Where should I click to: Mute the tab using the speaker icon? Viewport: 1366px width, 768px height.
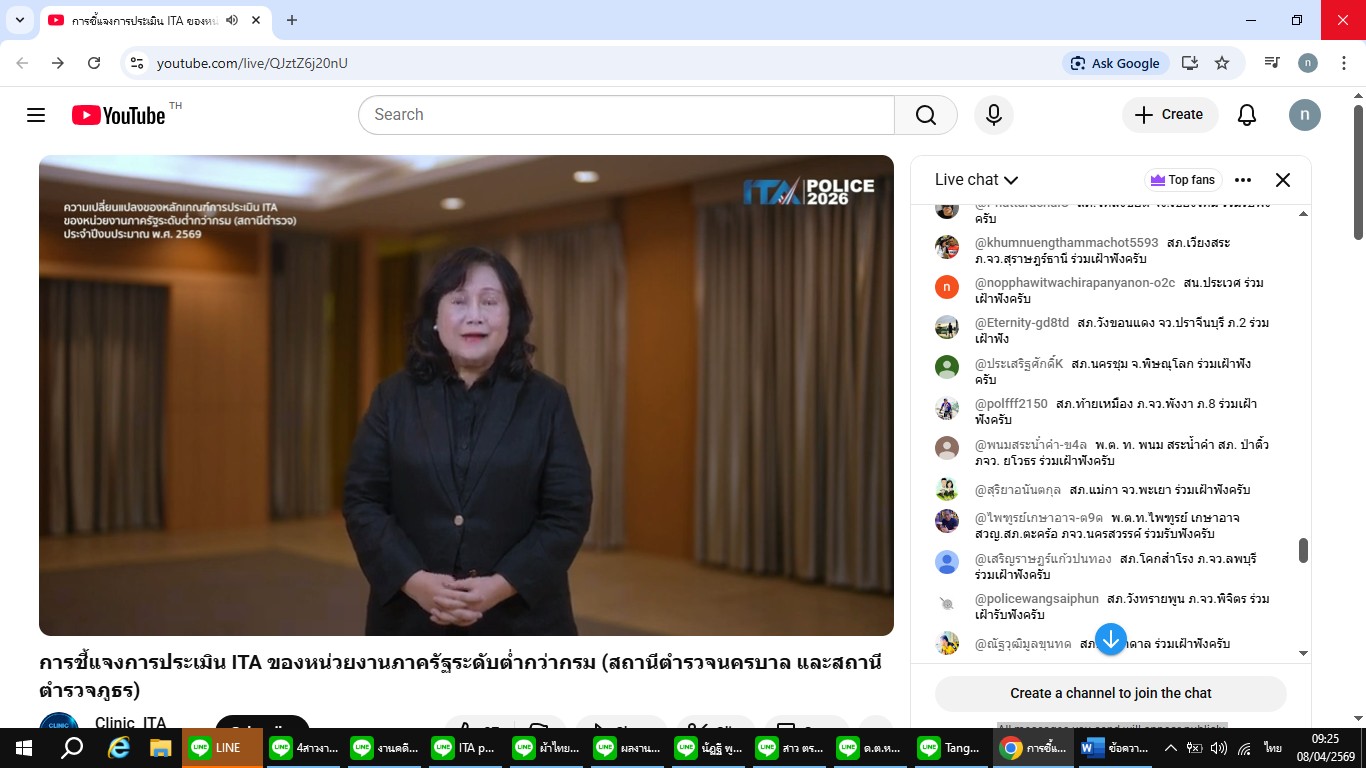pos(232,20)
